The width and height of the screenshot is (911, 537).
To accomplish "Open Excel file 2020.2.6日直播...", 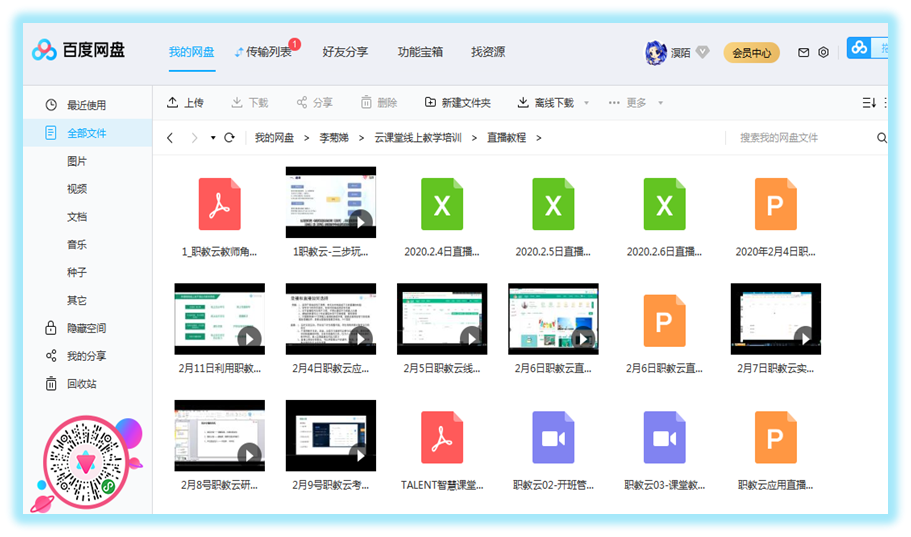I will tap(664, 204).
